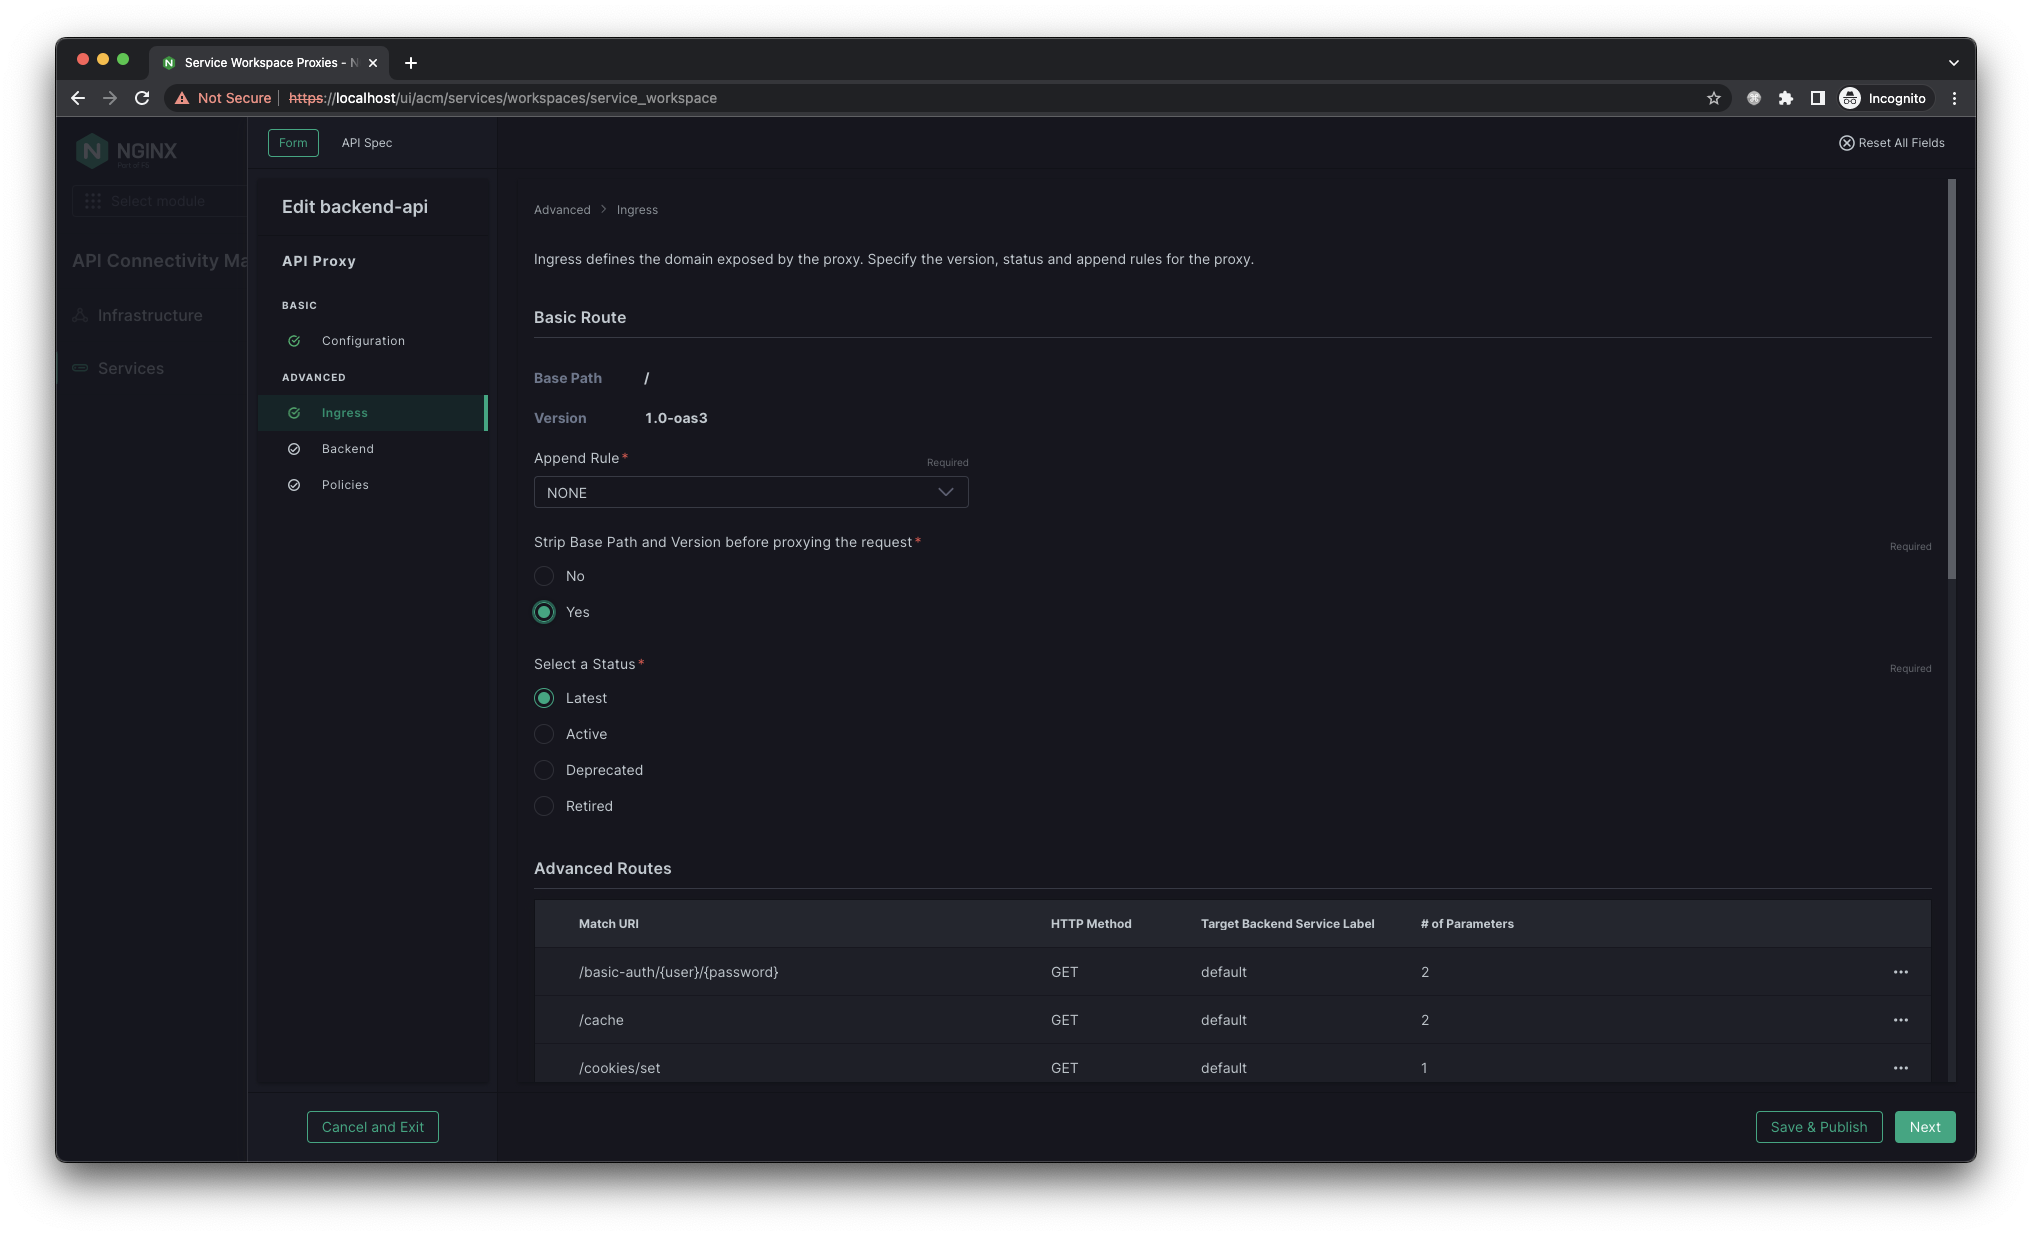Reload the page with refresh icon

(142, 98)
